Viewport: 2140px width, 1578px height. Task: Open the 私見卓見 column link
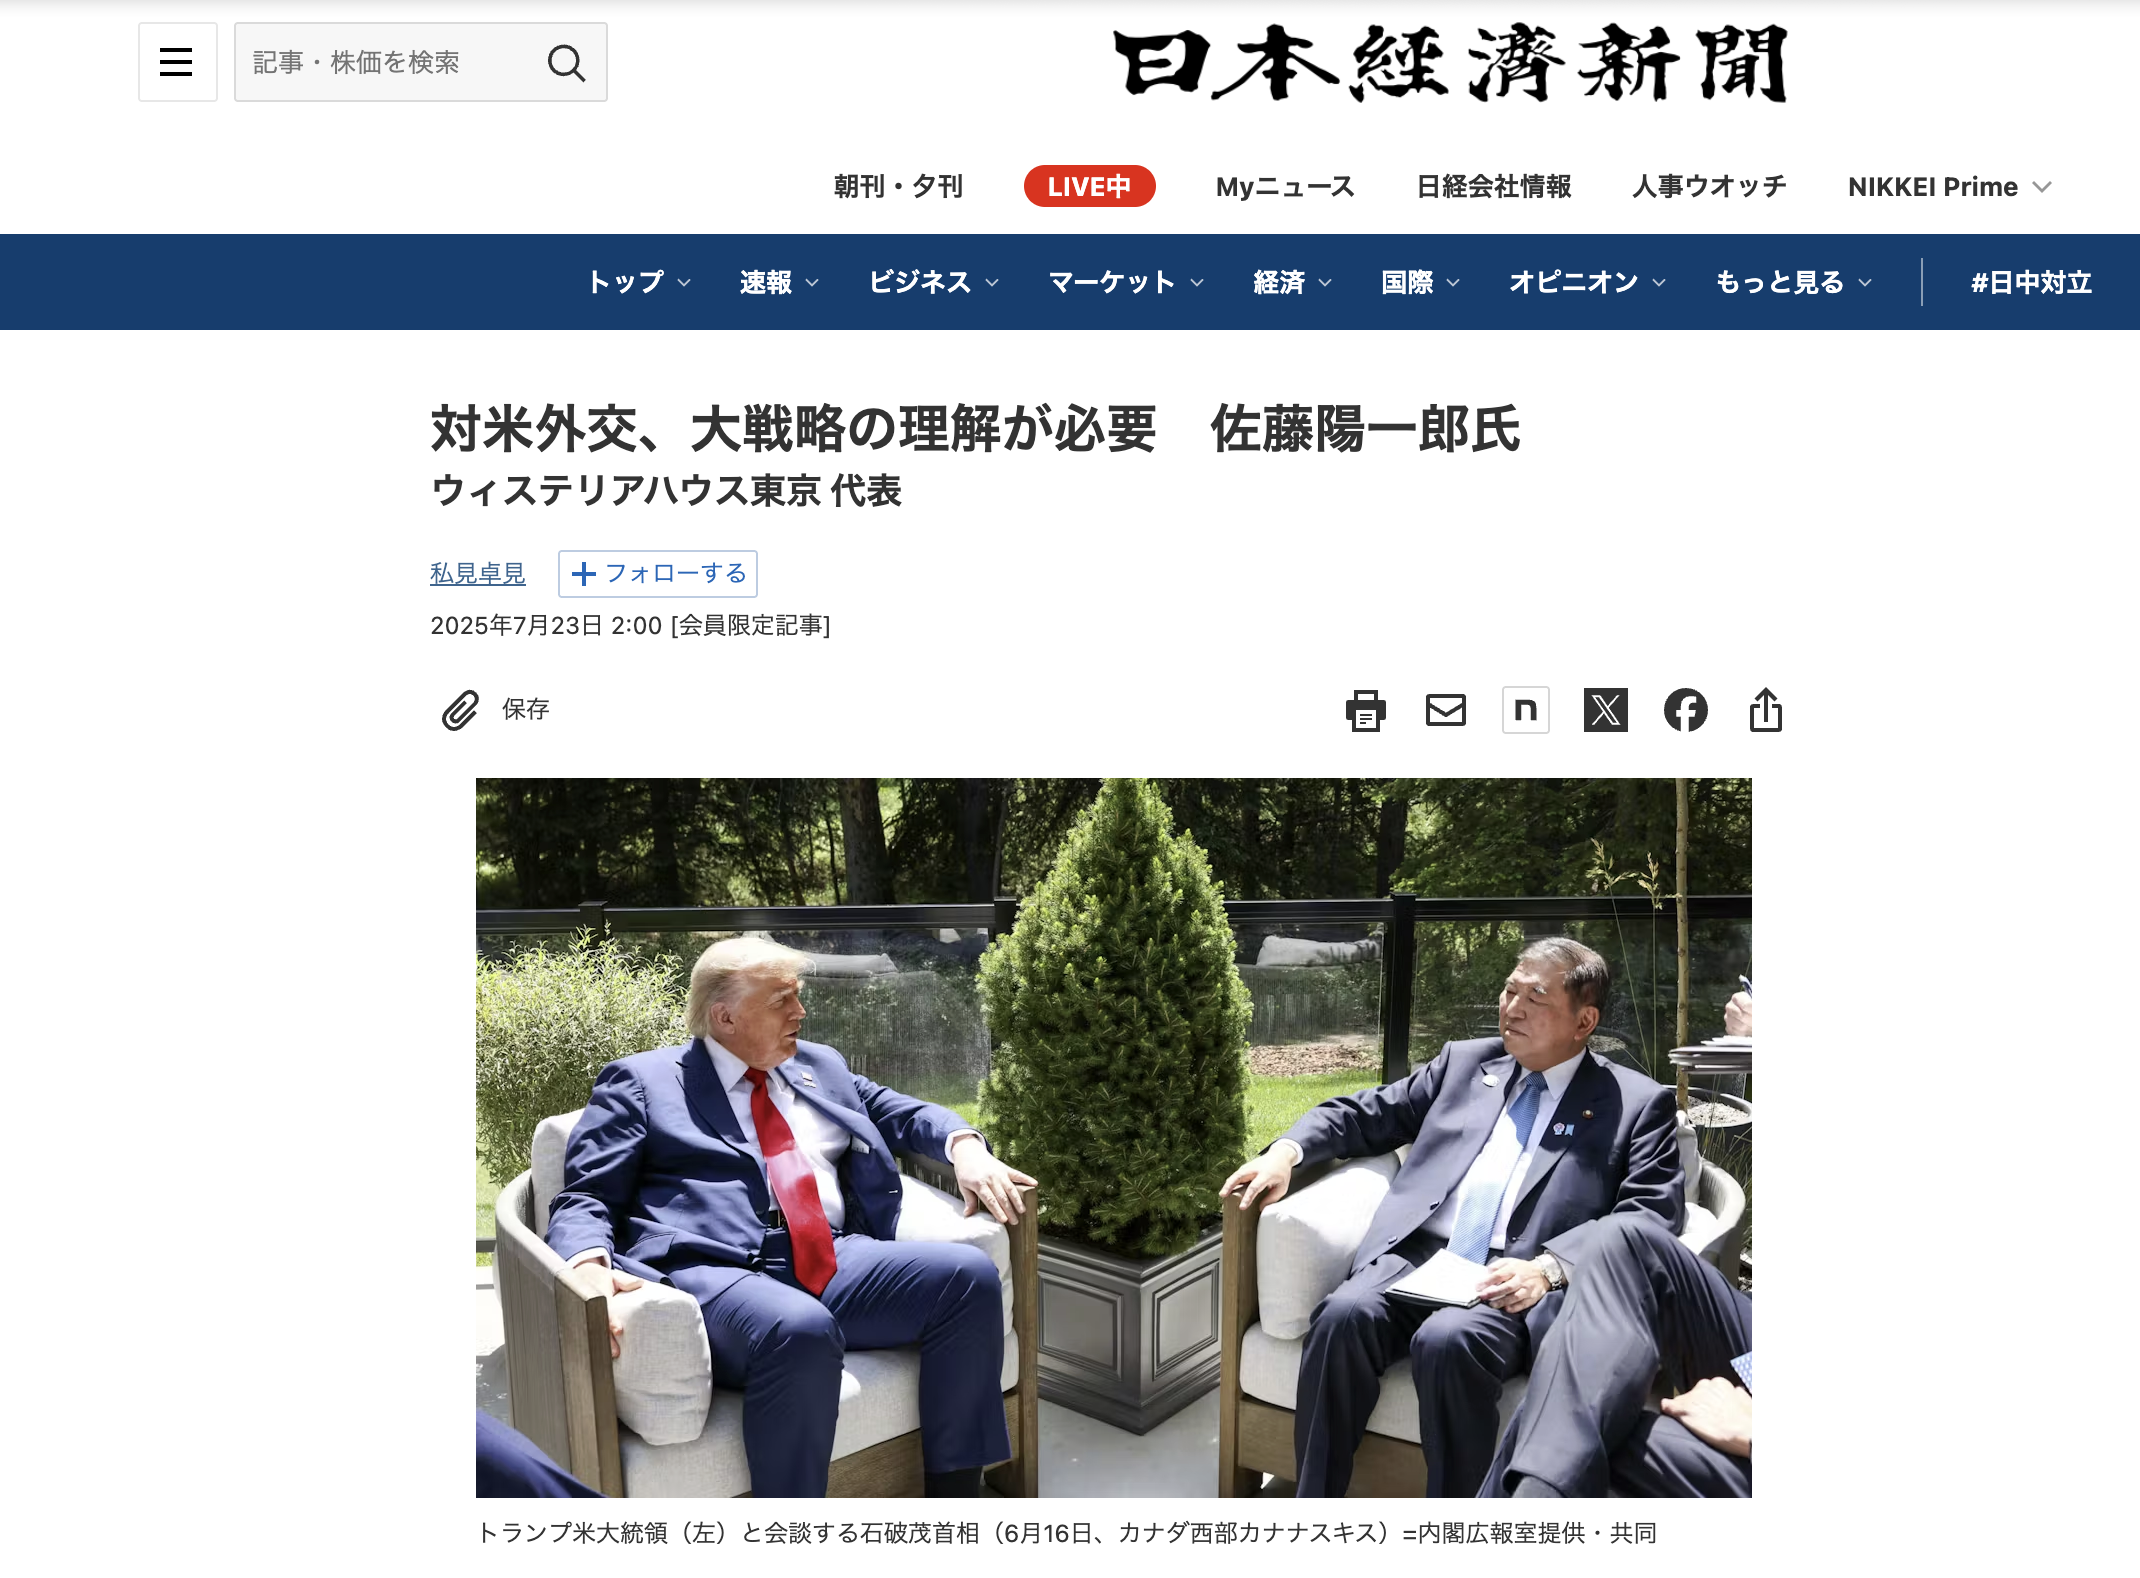point(478,573)
